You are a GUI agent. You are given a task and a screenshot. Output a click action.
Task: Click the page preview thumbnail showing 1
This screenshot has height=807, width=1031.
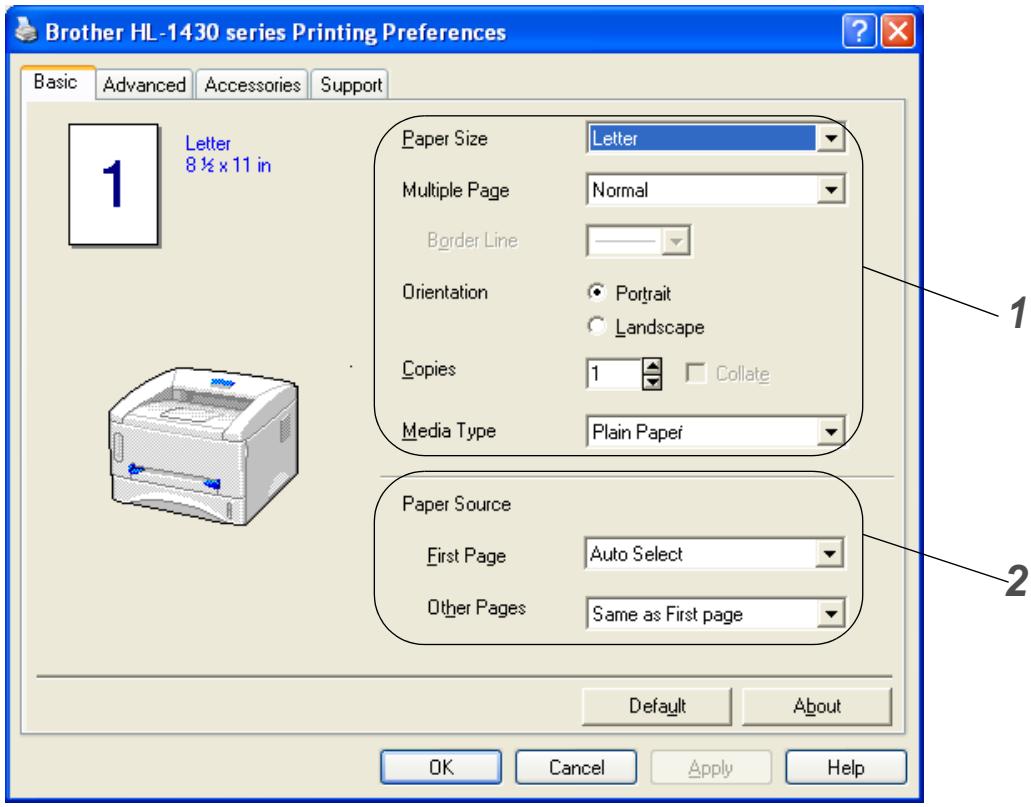tap(114, 185)
